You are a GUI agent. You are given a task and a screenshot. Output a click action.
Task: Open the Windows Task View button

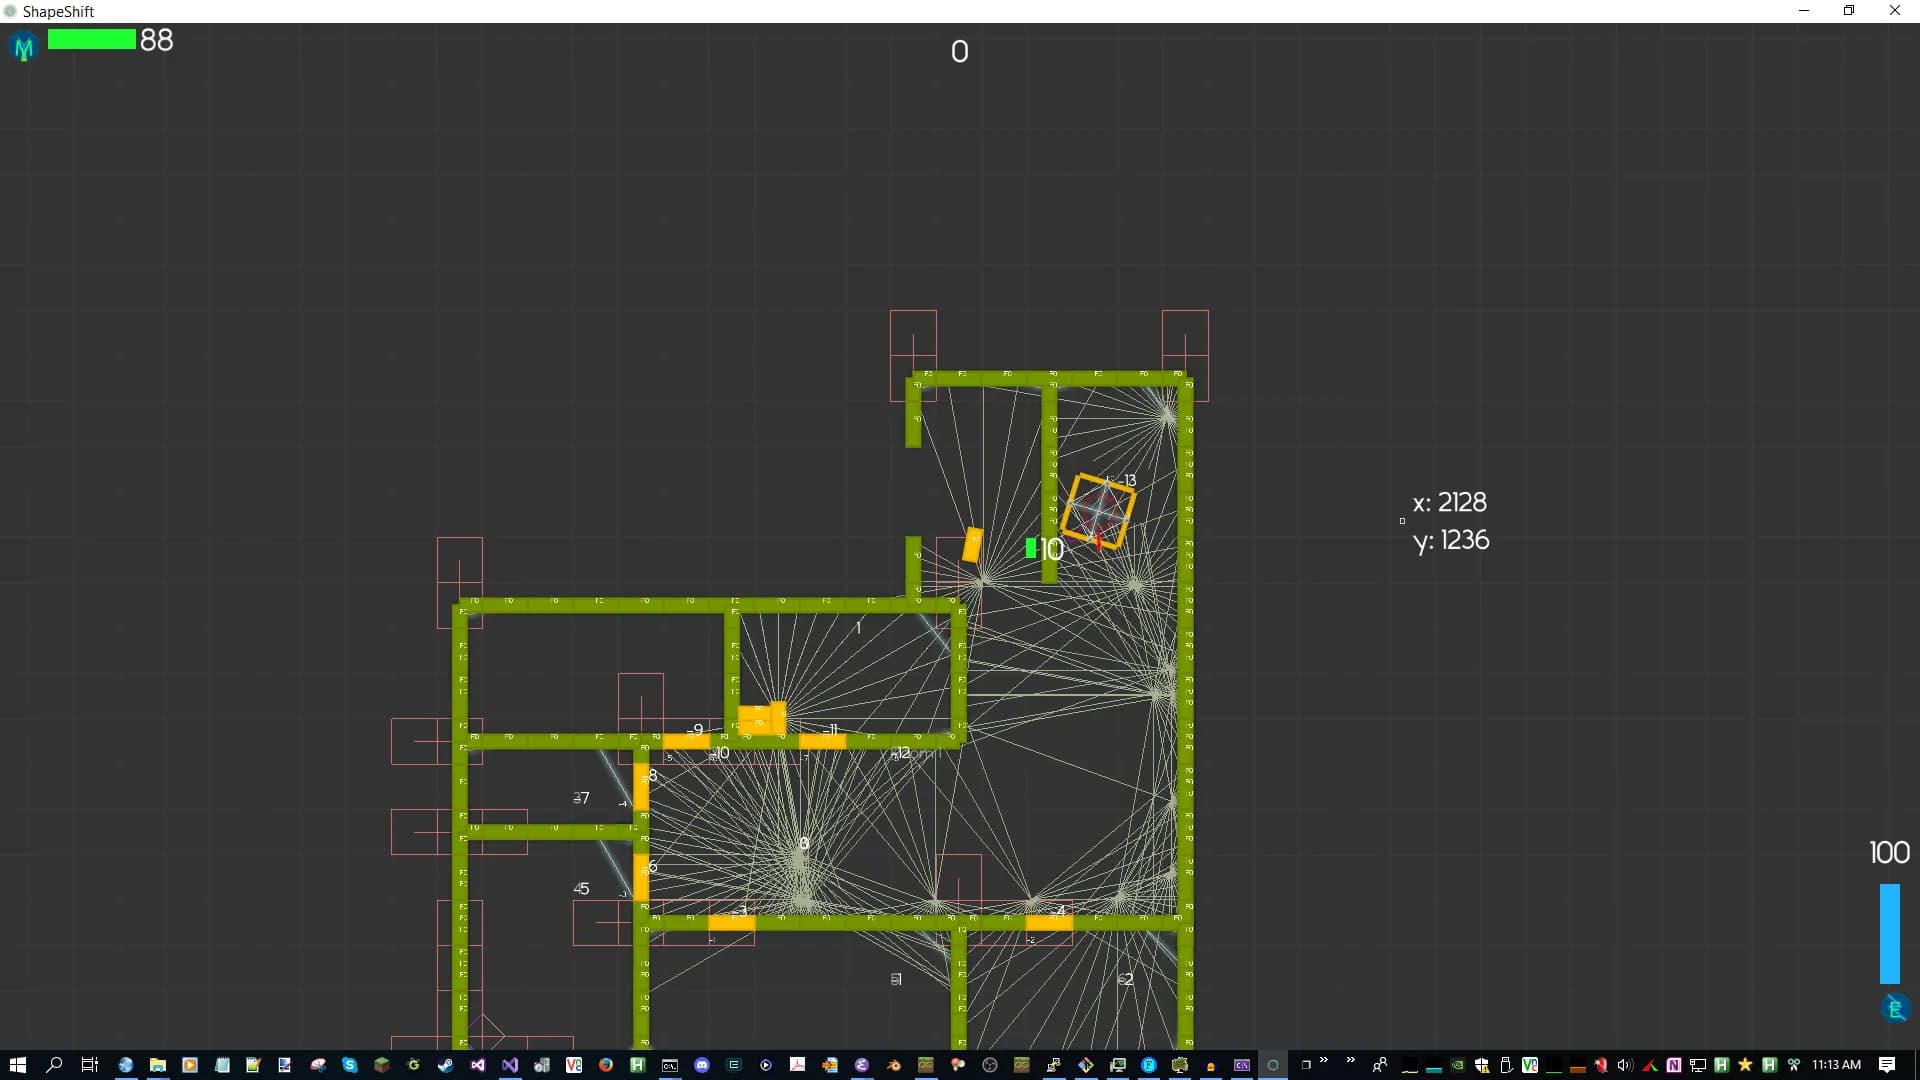point(89,1065)
